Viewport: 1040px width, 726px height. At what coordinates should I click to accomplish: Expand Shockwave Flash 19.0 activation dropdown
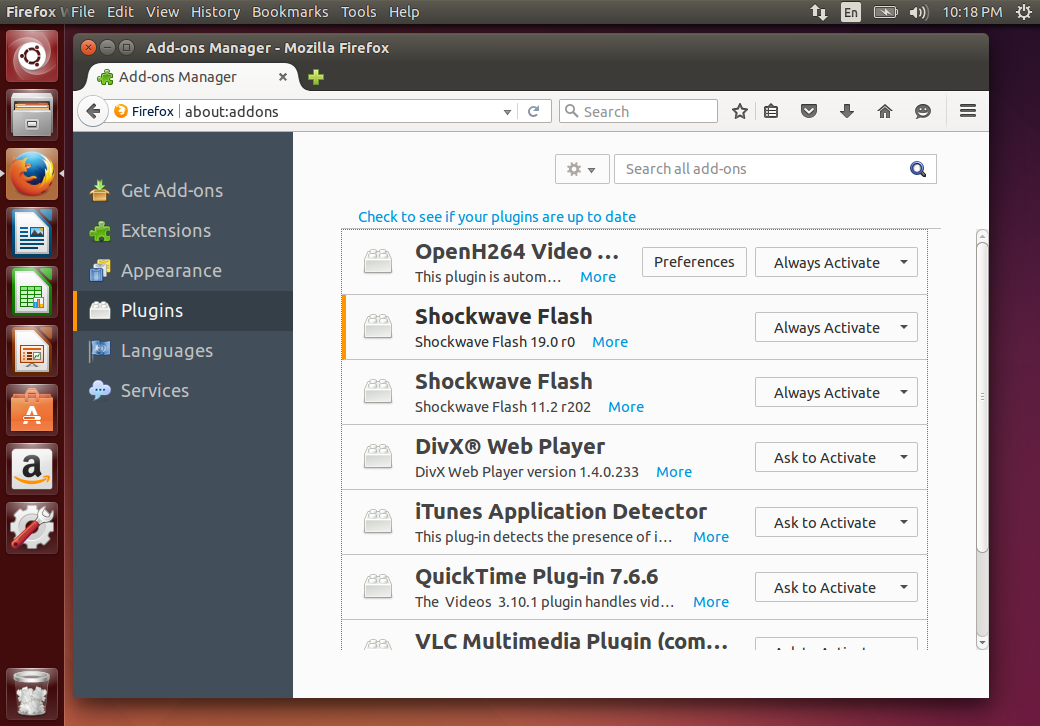pos(836,328)
